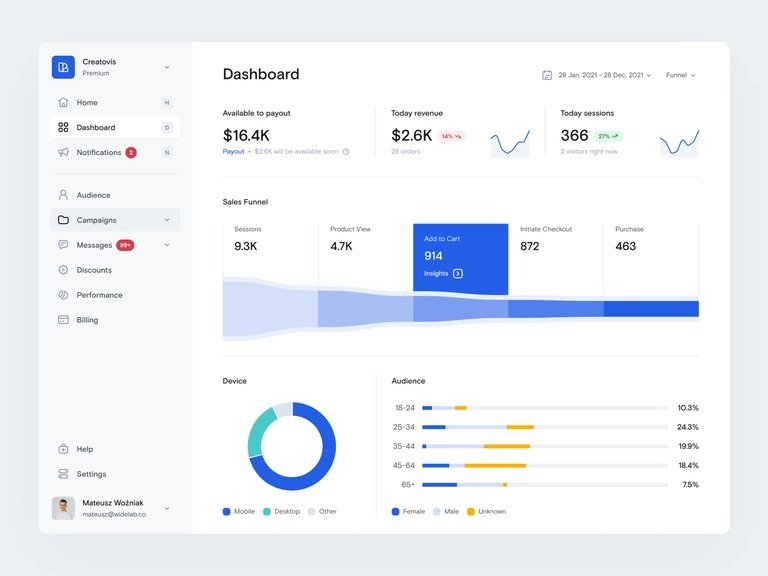
Task: Click the Performance icon in sidebar
Action: [x=63, y=295]
